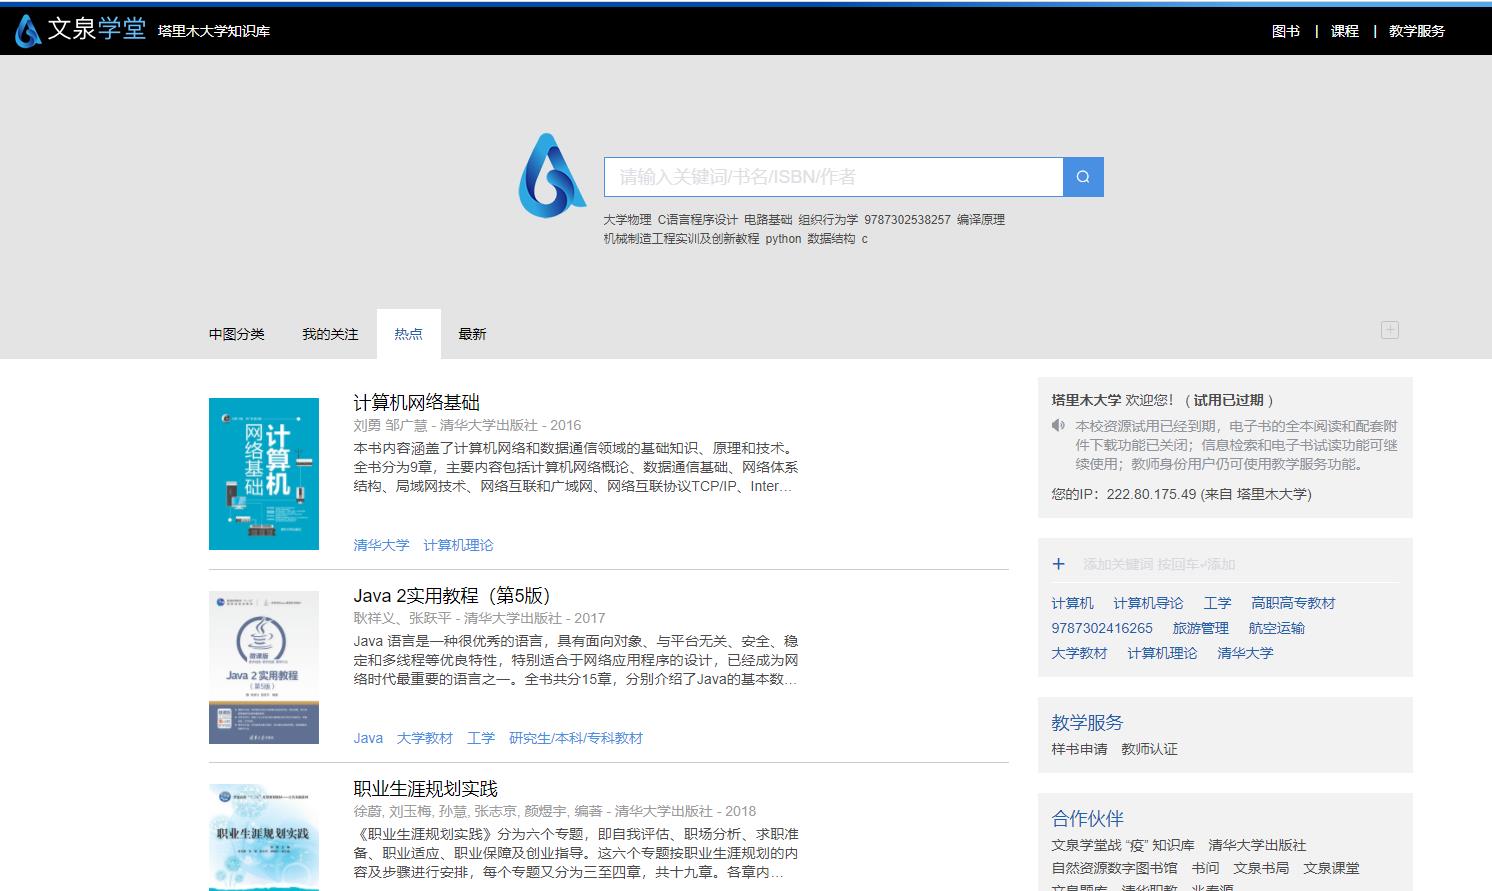This screenshot has width=1492, height=891.
Task: Click the 大学物理 suggested search term
Action: 627,220
